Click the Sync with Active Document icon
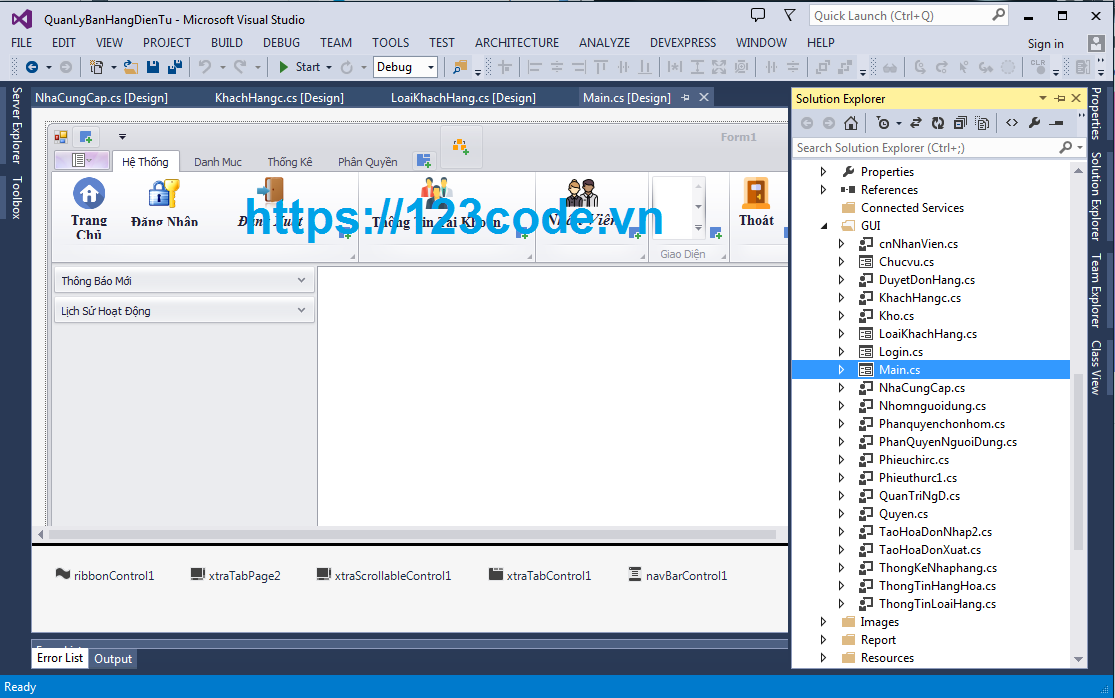This screenshot has width=1115, height=698. pos(915,124)
